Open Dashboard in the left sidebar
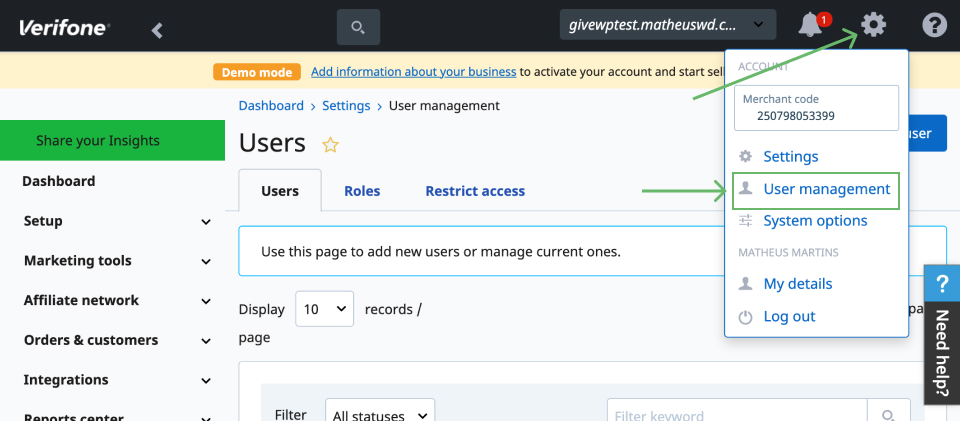Screen dimensions: 960x421 point(59,181)
